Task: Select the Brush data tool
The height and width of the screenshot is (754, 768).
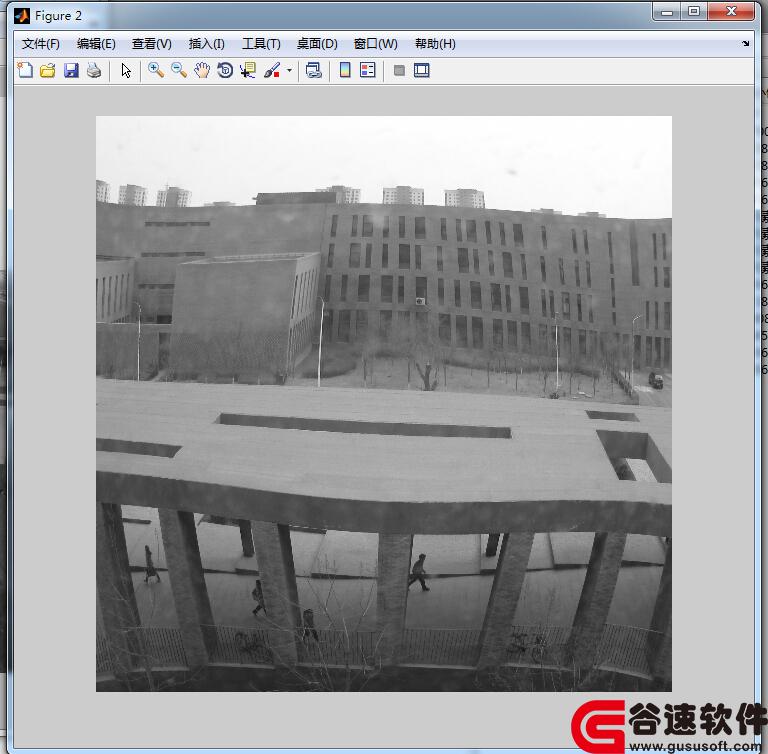Action: coord(272,71)
